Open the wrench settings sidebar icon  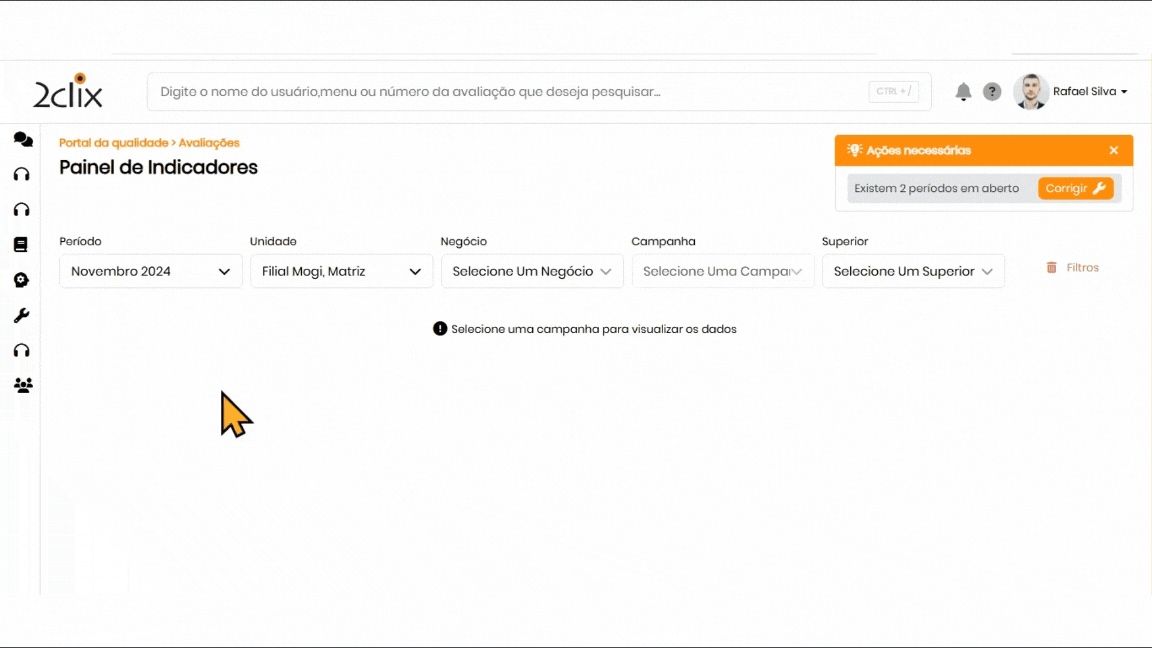(21, 315)
